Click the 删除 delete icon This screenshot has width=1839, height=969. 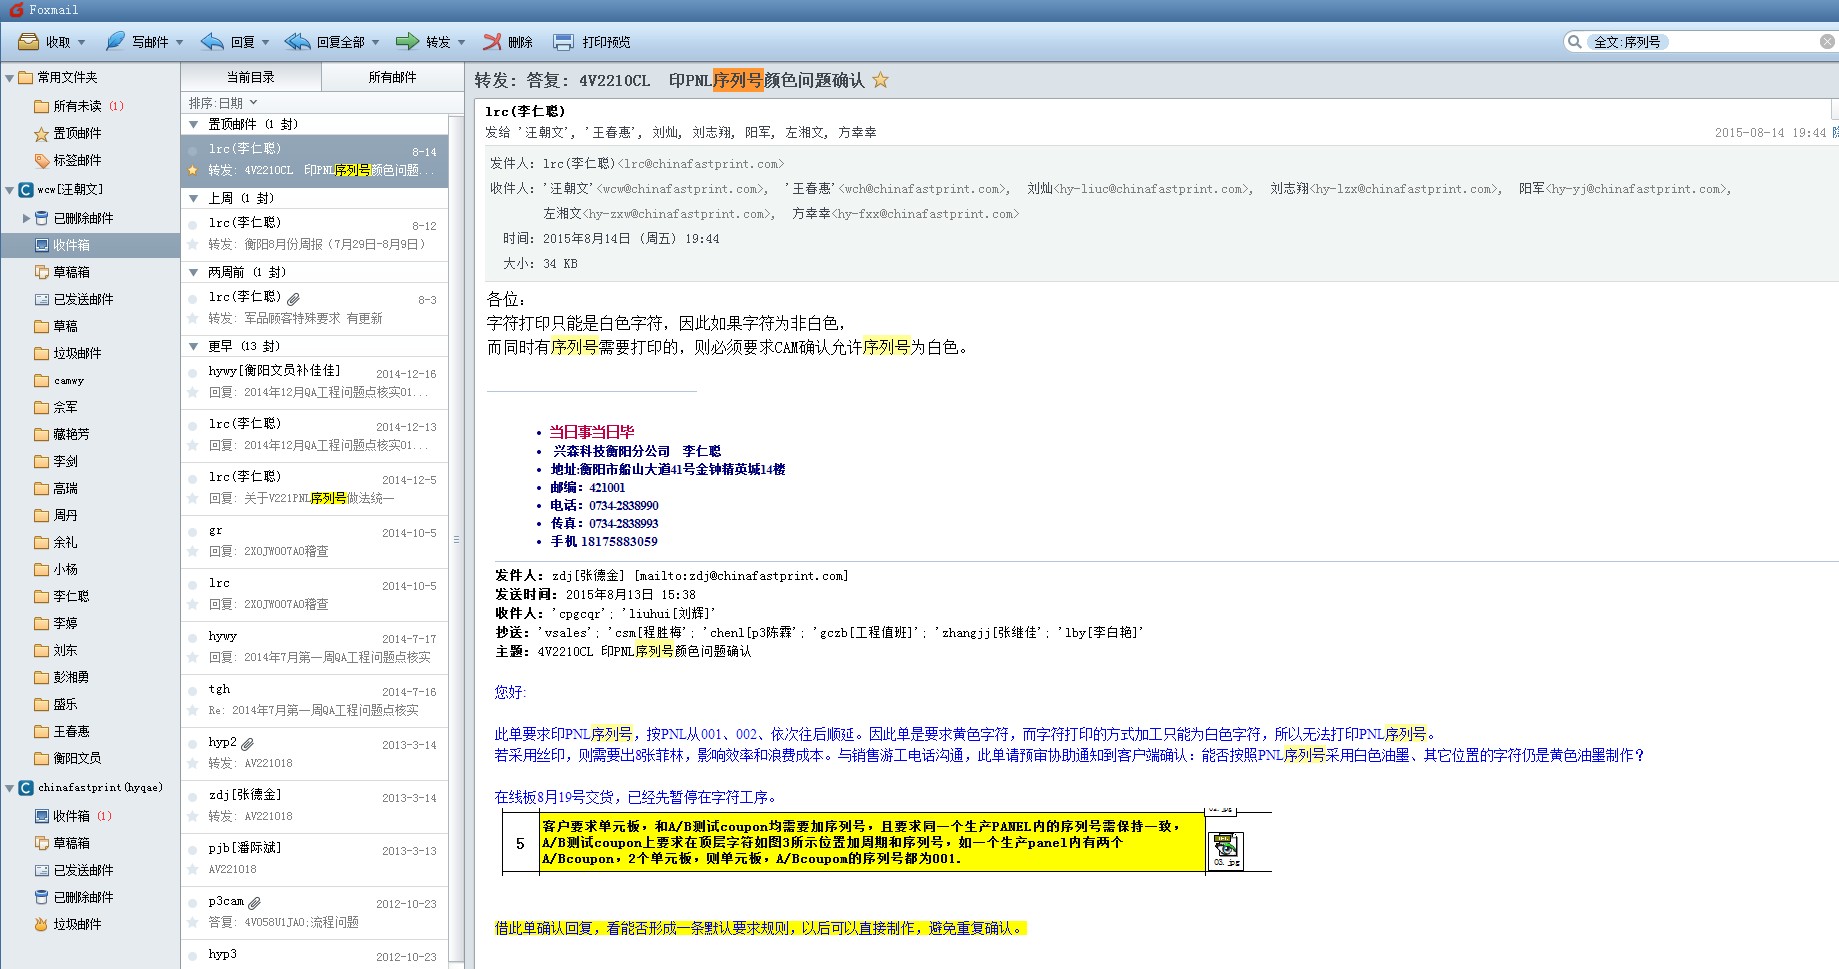point(493,42)
